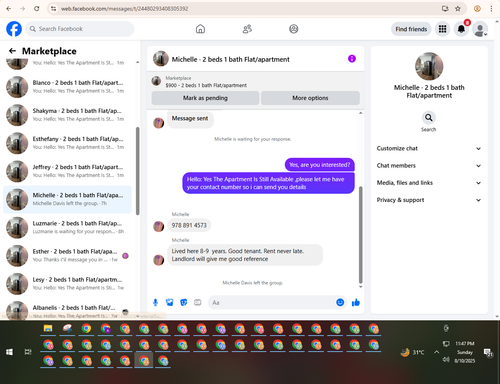The image size is (500, 384).
Task: Click More options button
Action: 310,98
